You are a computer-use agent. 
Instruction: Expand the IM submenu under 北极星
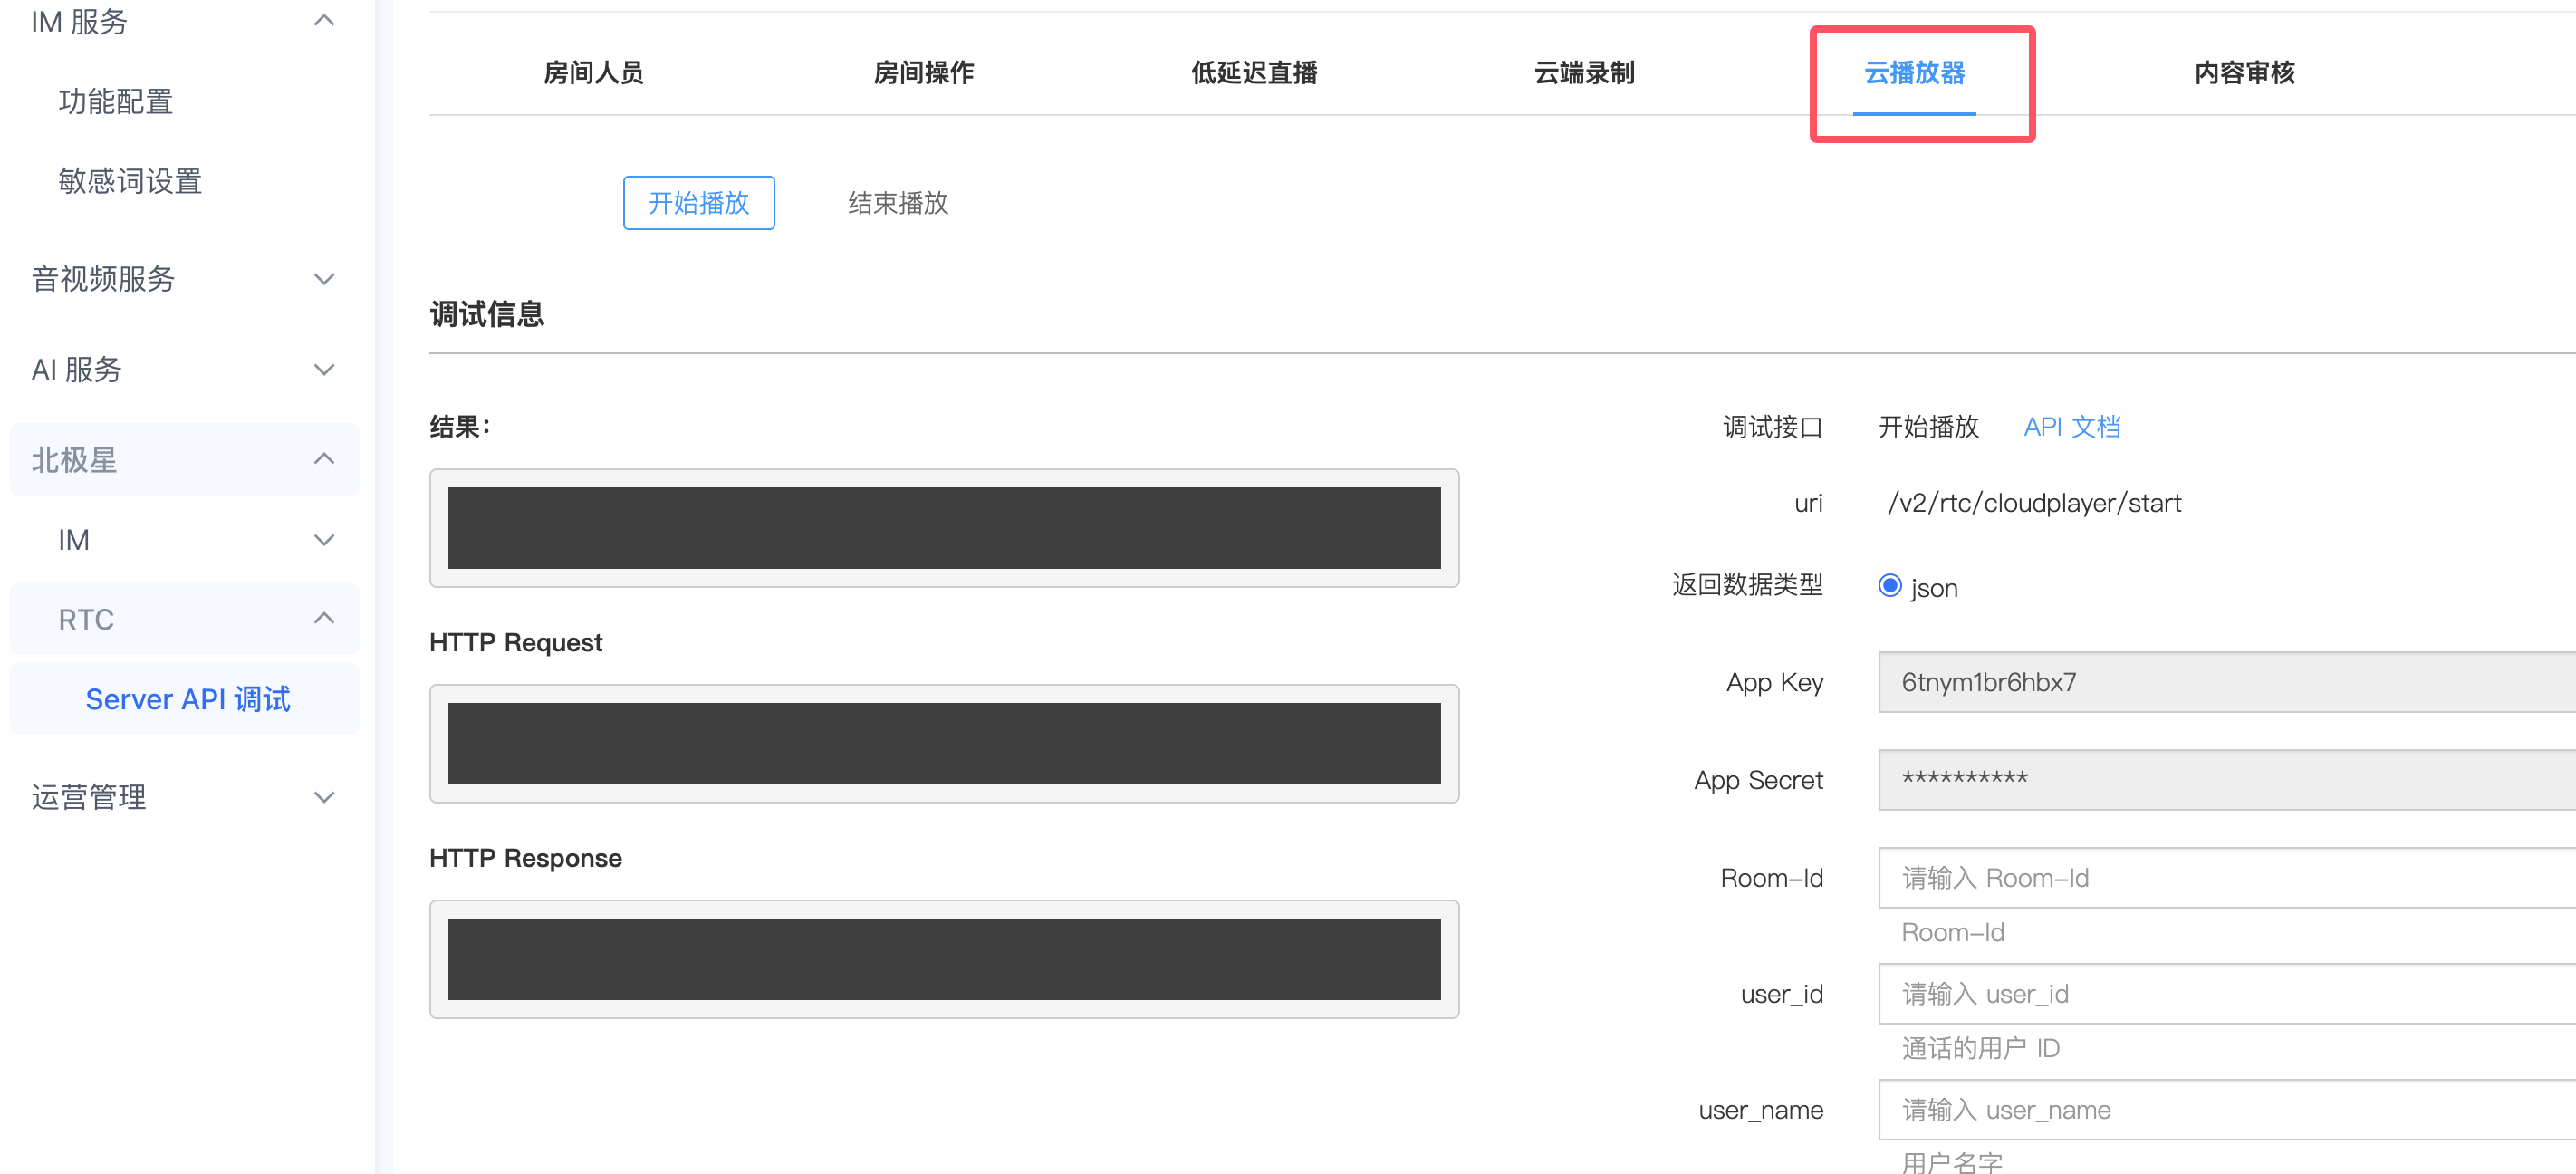[x=324, y=540]
